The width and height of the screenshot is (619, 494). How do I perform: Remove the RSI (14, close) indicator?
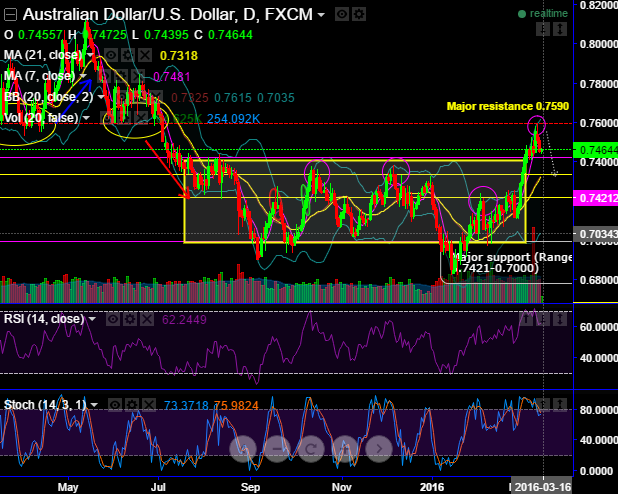coord(147,319)
